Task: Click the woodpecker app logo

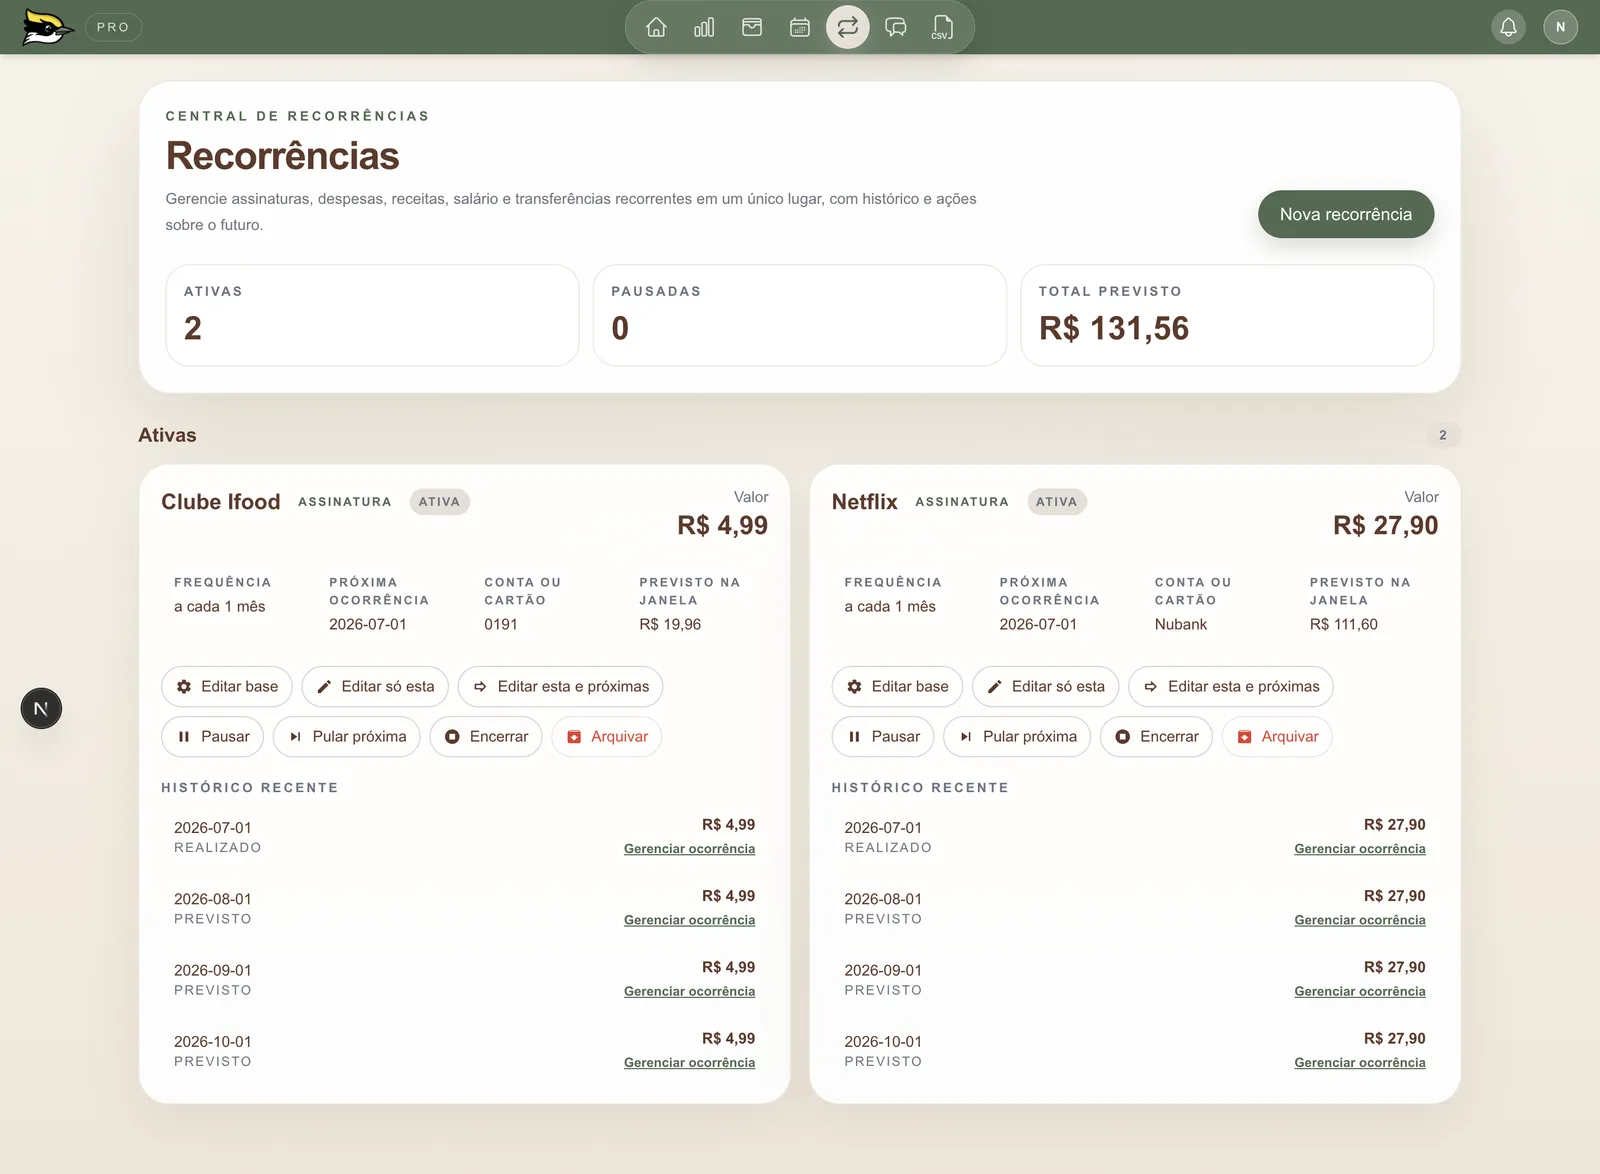Action: [47, 27]
